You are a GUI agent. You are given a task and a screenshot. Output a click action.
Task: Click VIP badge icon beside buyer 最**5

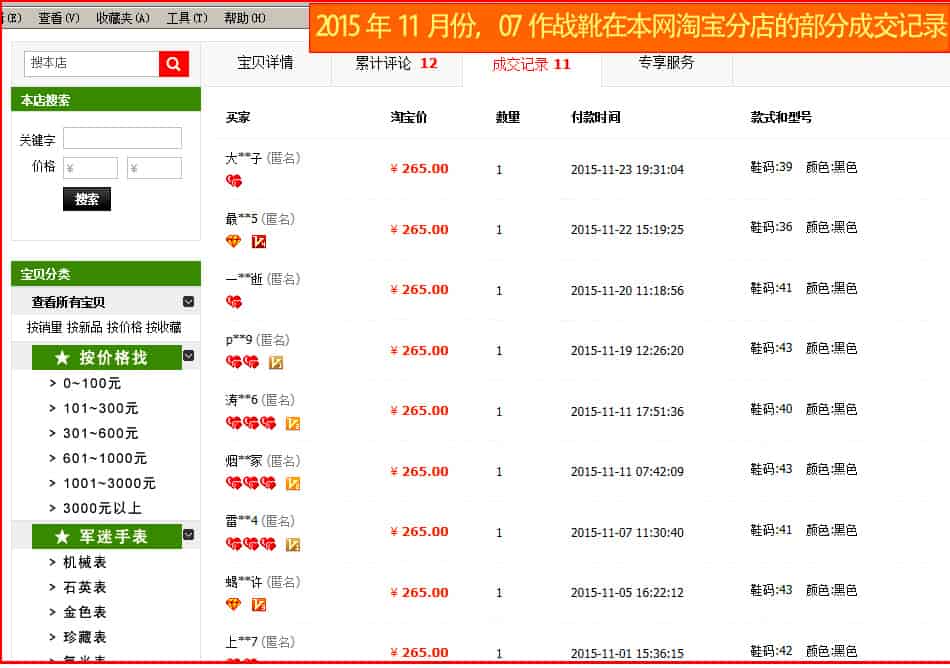click(259, 242)
